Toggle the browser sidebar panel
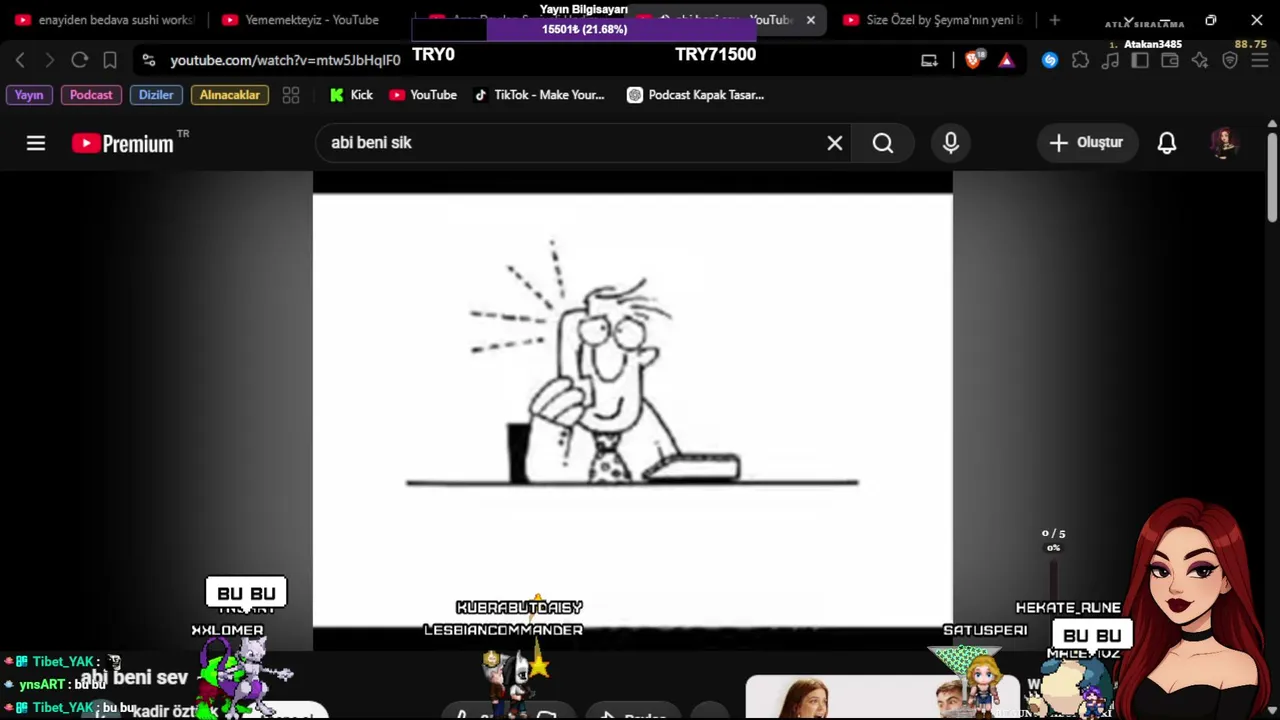1280x720 pixels. click(x=1140, y=60)
